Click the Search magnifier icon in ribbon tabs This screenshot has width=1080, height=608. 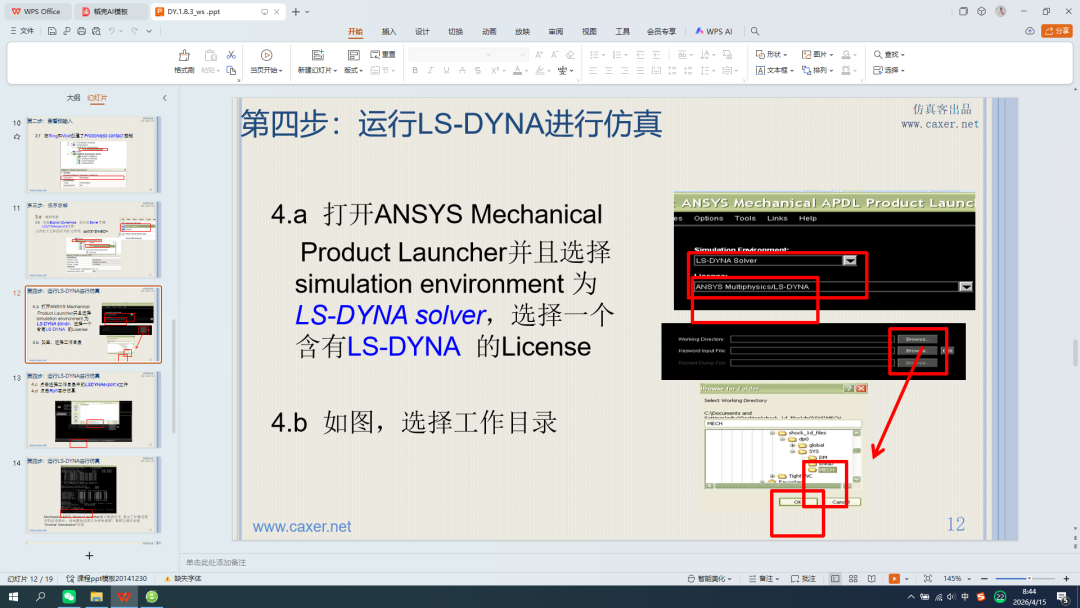(755, 31)
